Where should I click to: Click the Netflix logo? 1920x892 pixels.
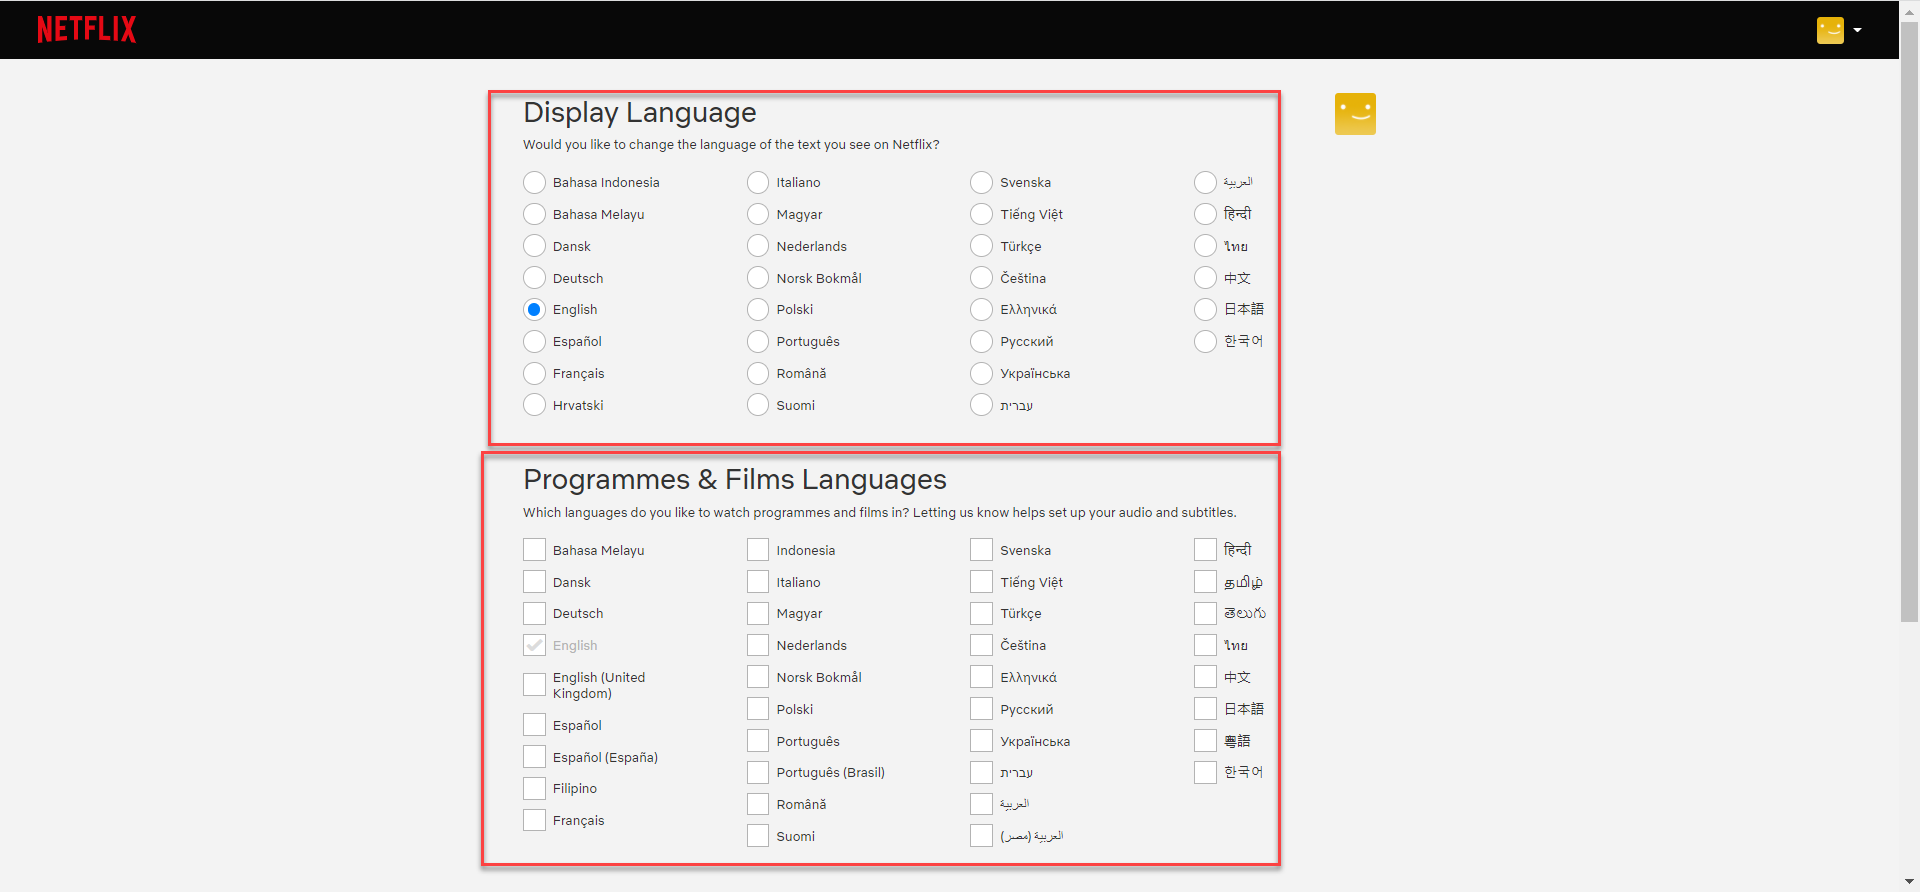pyautogui.click(x=86, y=30)
